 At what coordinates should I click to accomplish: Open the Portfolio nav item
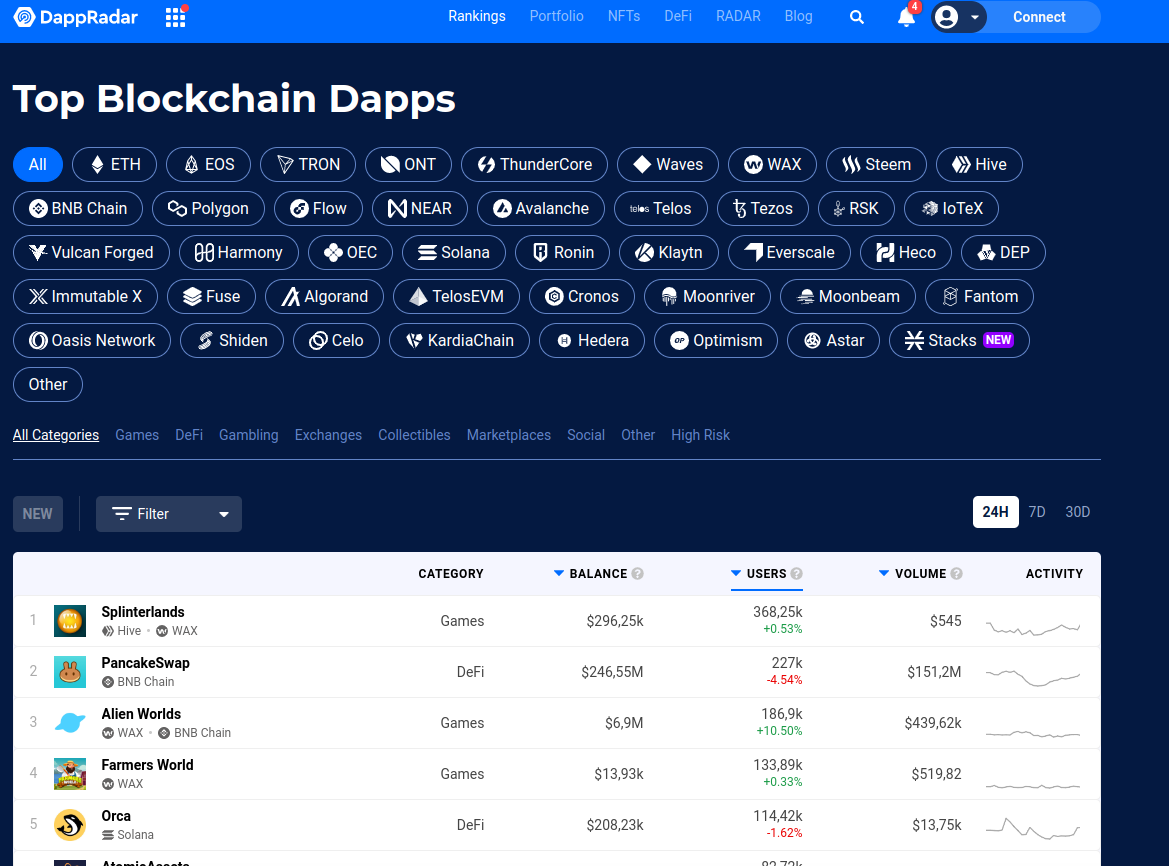557,16
